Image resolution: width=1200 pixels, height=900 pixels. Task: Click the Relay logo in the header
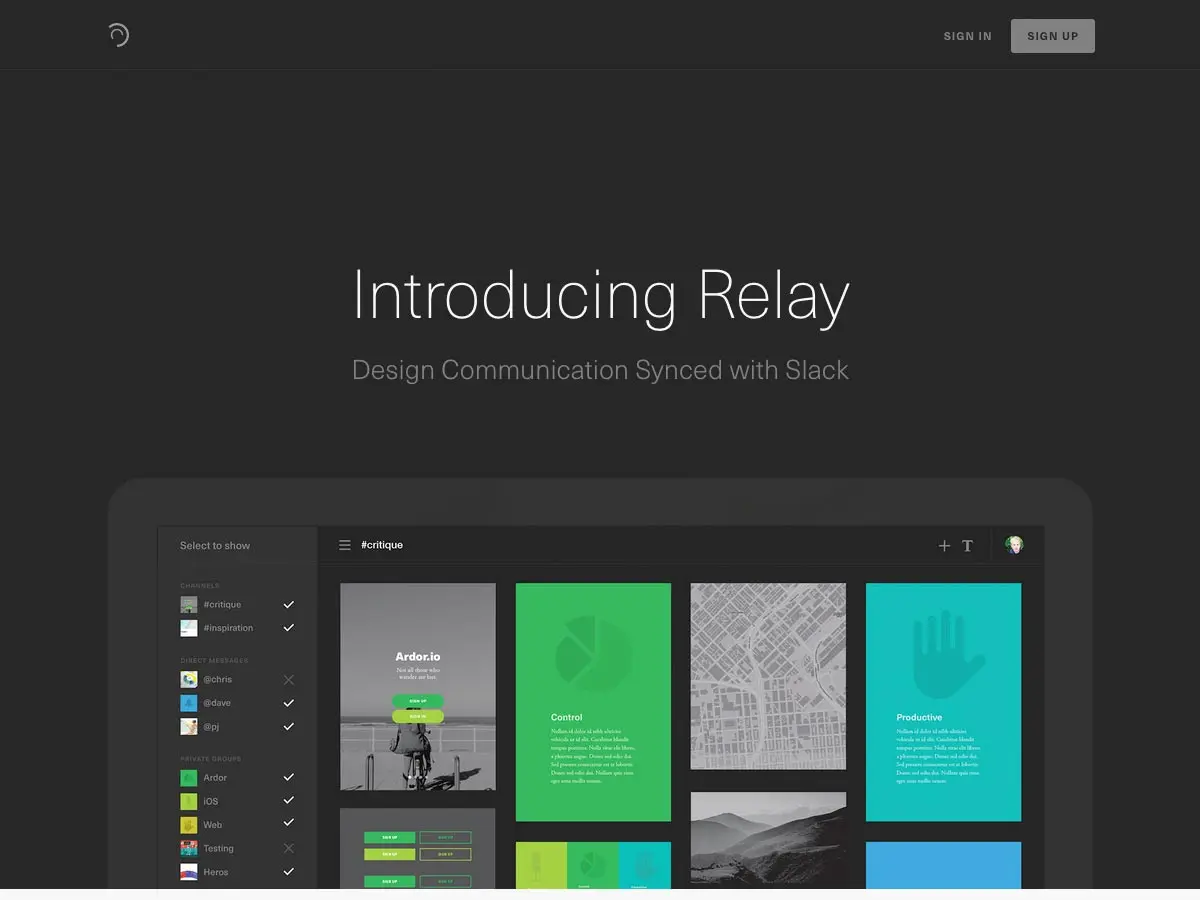pos(118,34)
